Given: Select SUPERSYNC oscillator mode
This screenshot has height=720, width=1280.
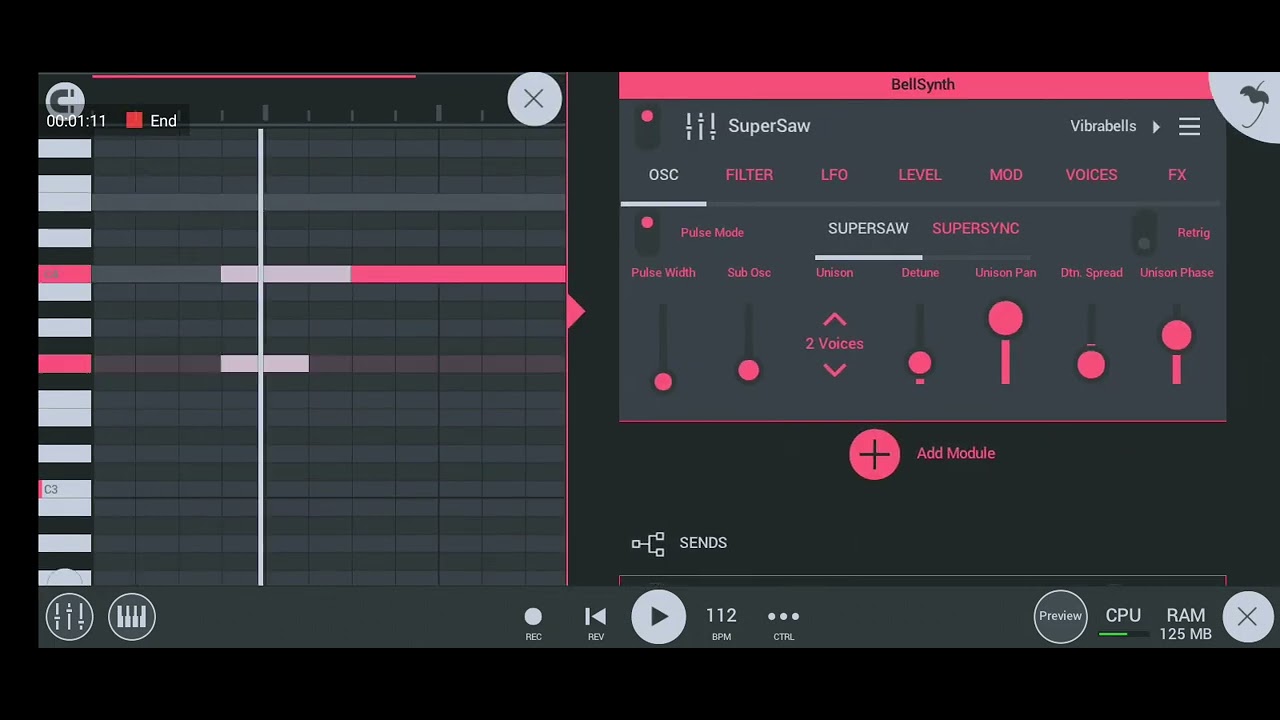Looking at the screenshot, I should coord(976,229).
